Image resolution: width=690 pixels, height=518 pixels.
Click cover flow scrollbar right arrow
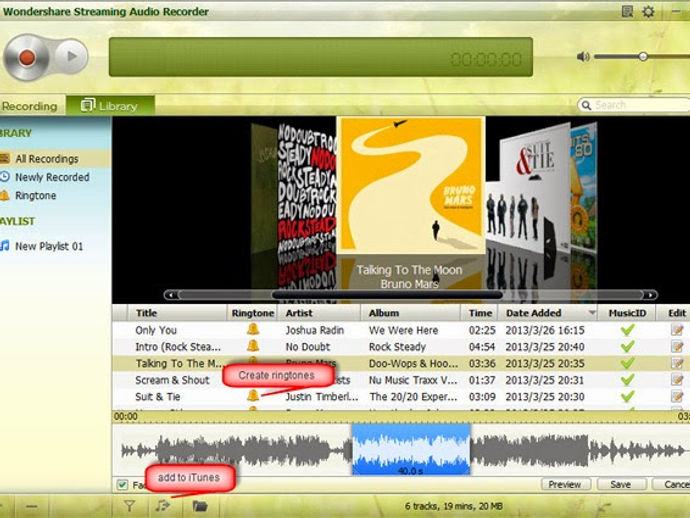(650, 295)
